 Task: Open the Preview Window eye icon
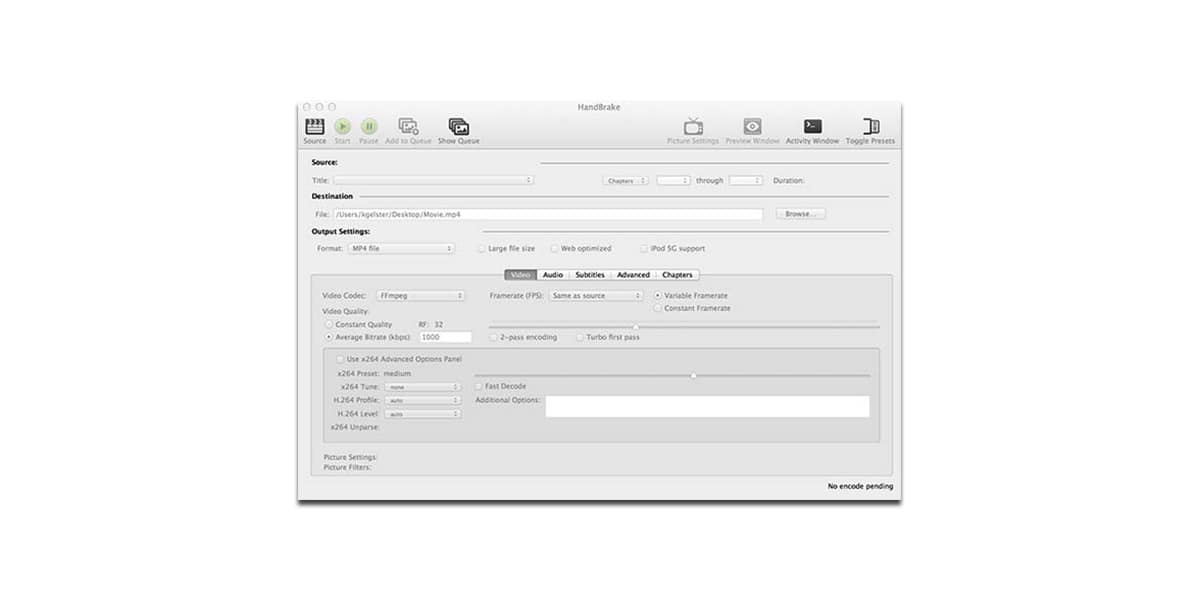tap(752, 127)
